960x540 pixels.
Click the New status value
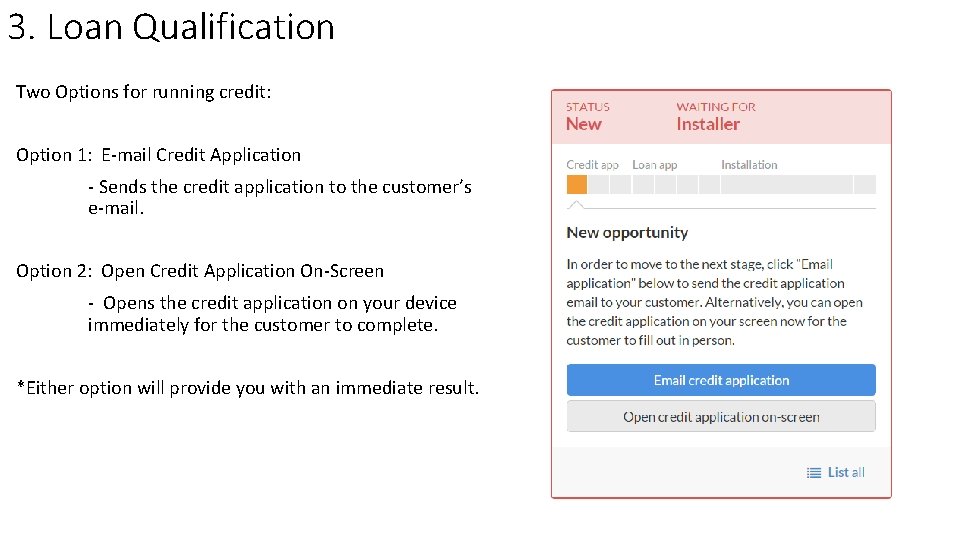tap(584, 124)
